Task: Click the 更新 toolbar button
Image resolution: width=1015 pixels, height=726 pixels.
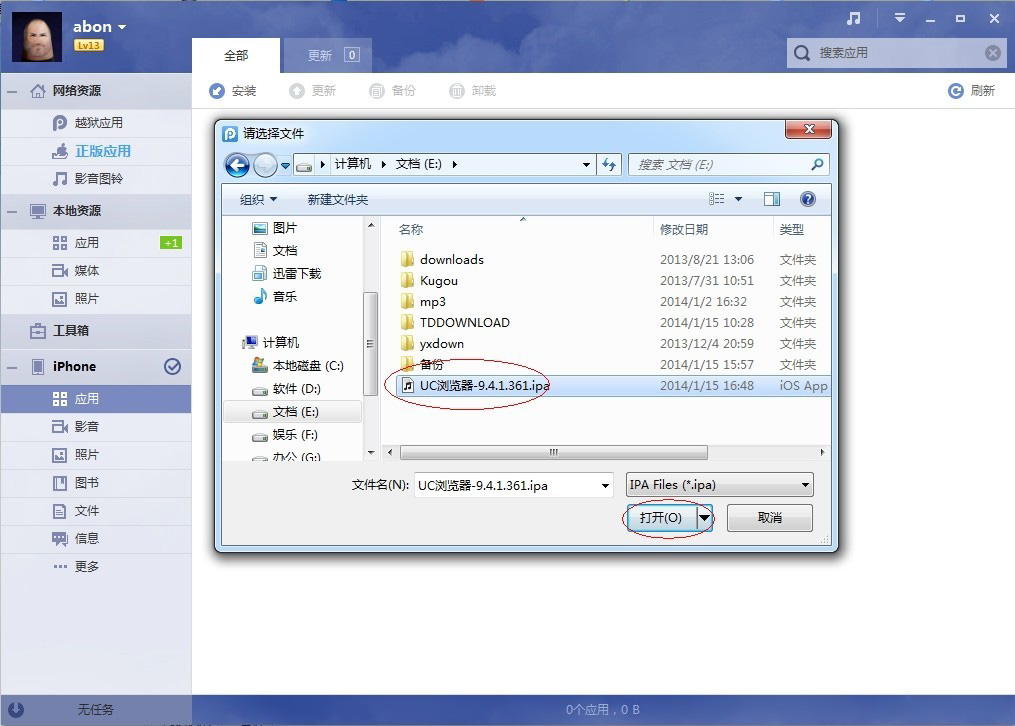Action: coord(313,91)
